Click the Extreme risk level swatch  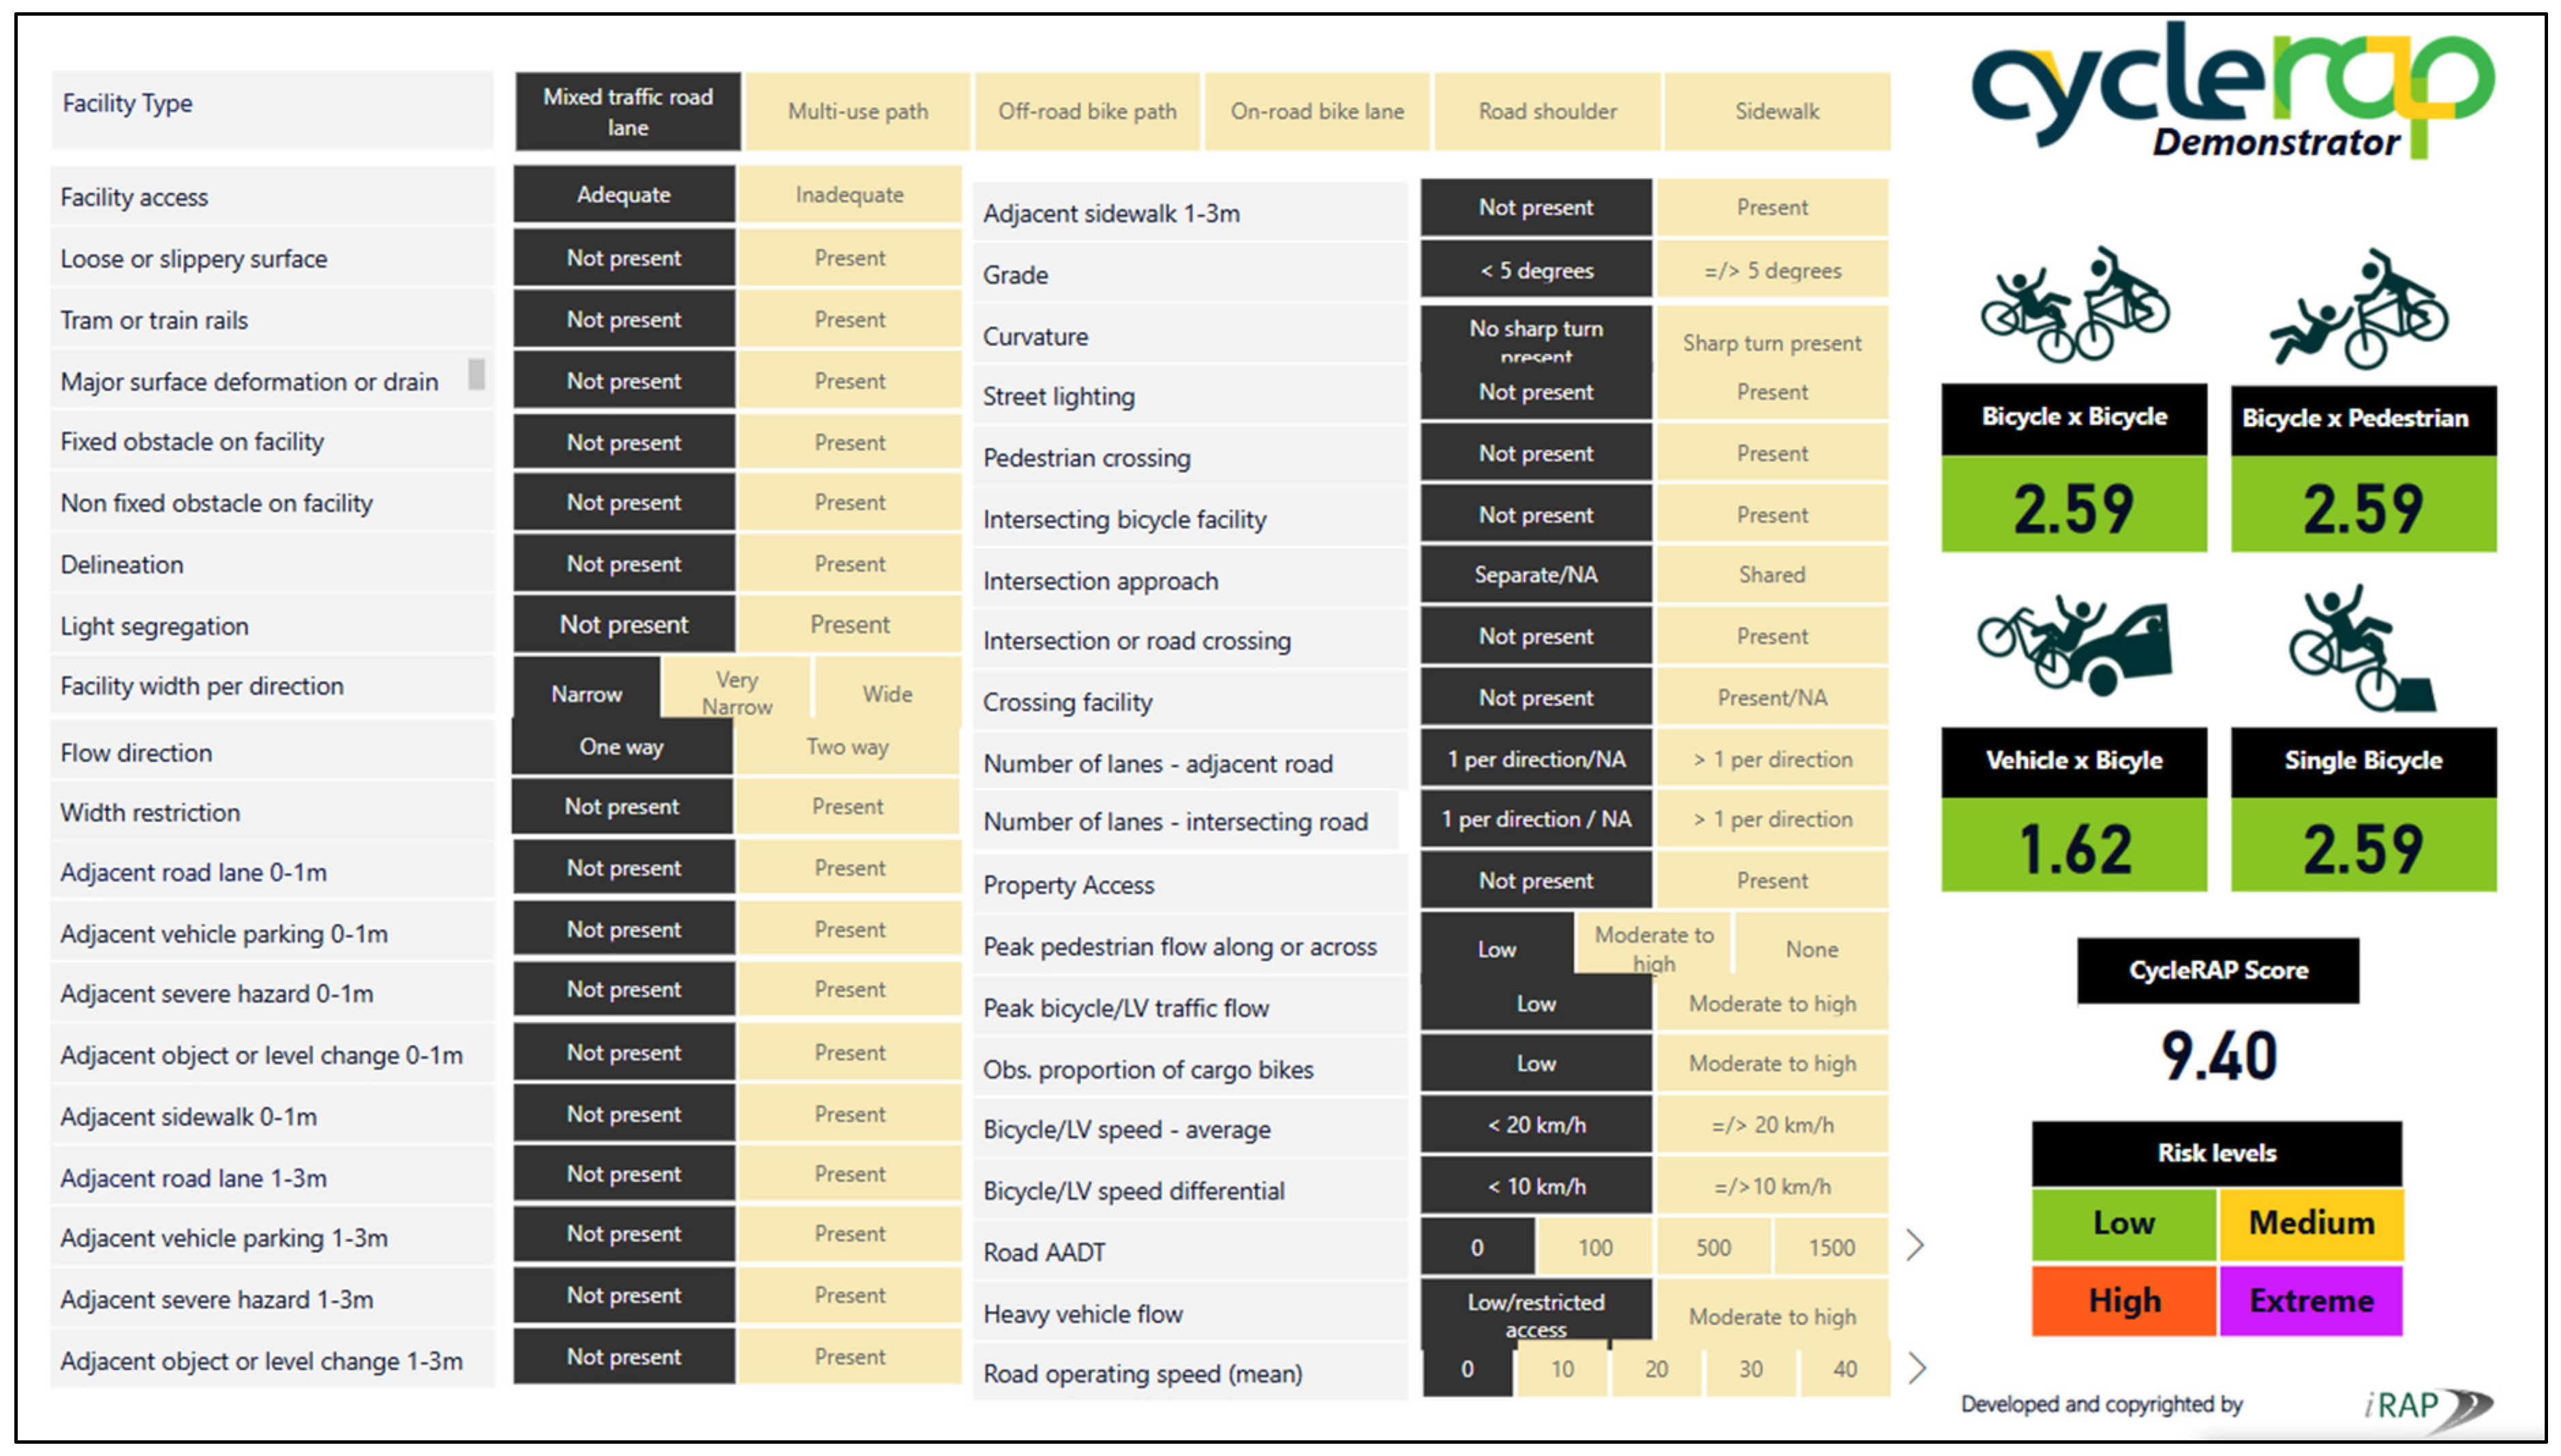coord(2310,1300)
